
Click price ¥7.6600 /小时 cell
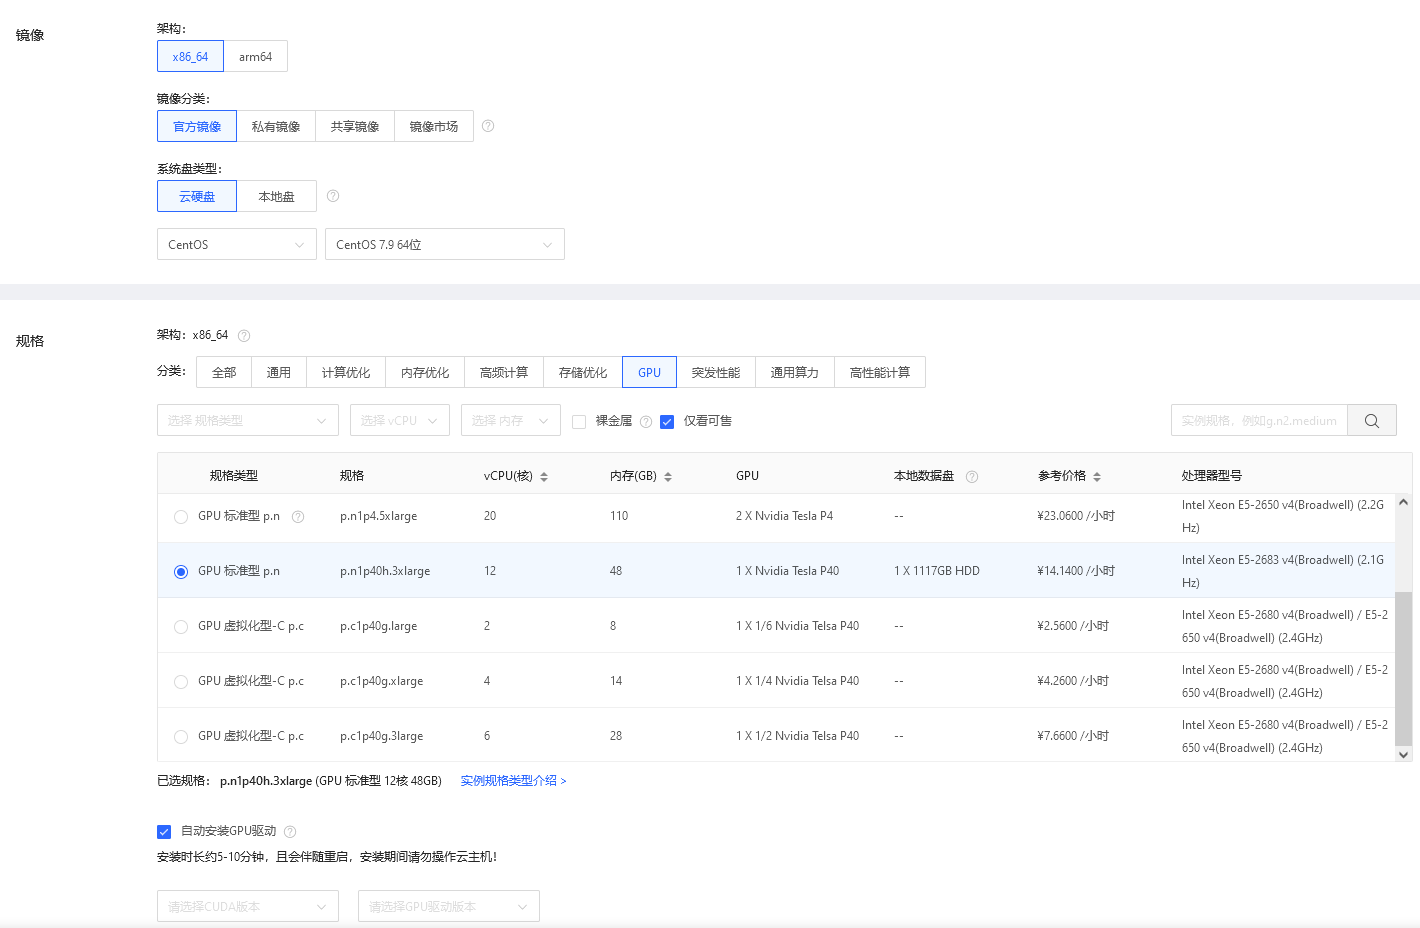pyautogui.click(x=1073, y=737)
